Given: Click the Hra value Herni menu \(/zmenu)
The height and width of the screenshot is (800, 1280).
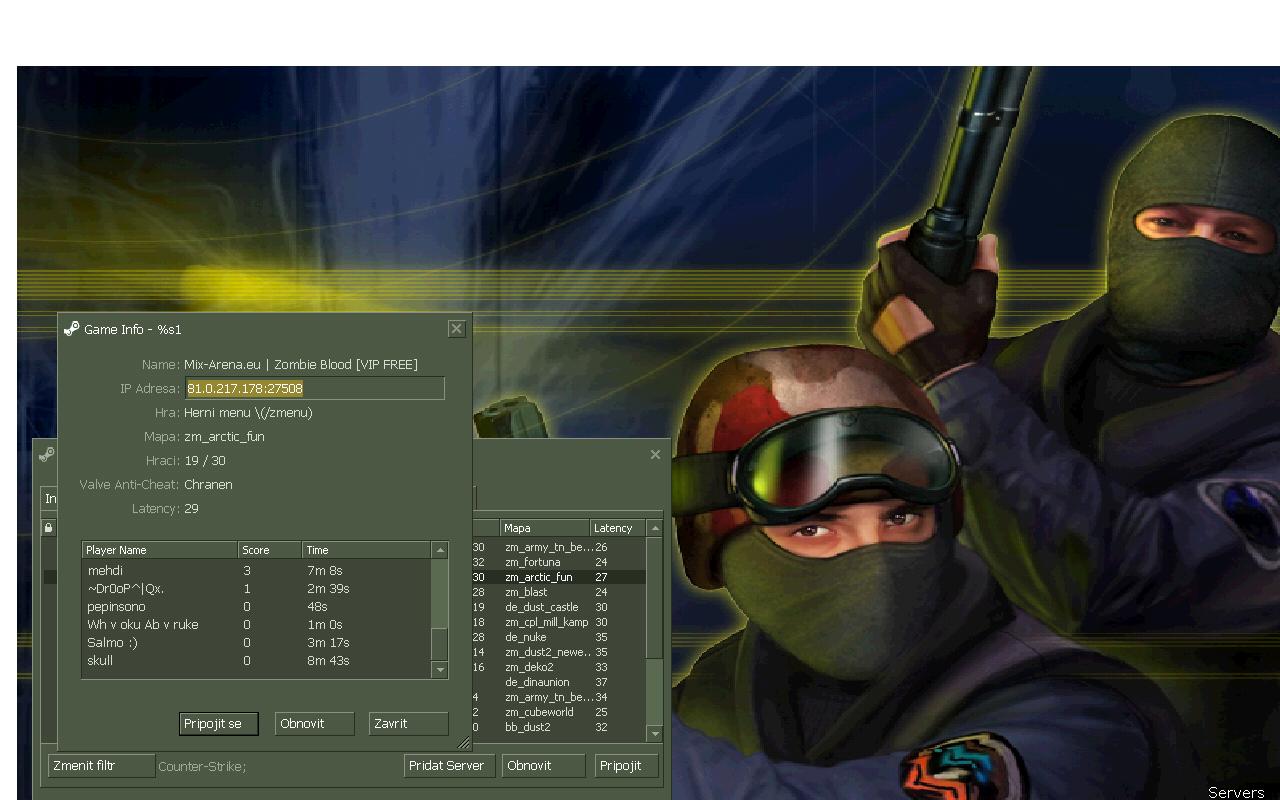Looking at the screenshot, I should pos(248,412).
